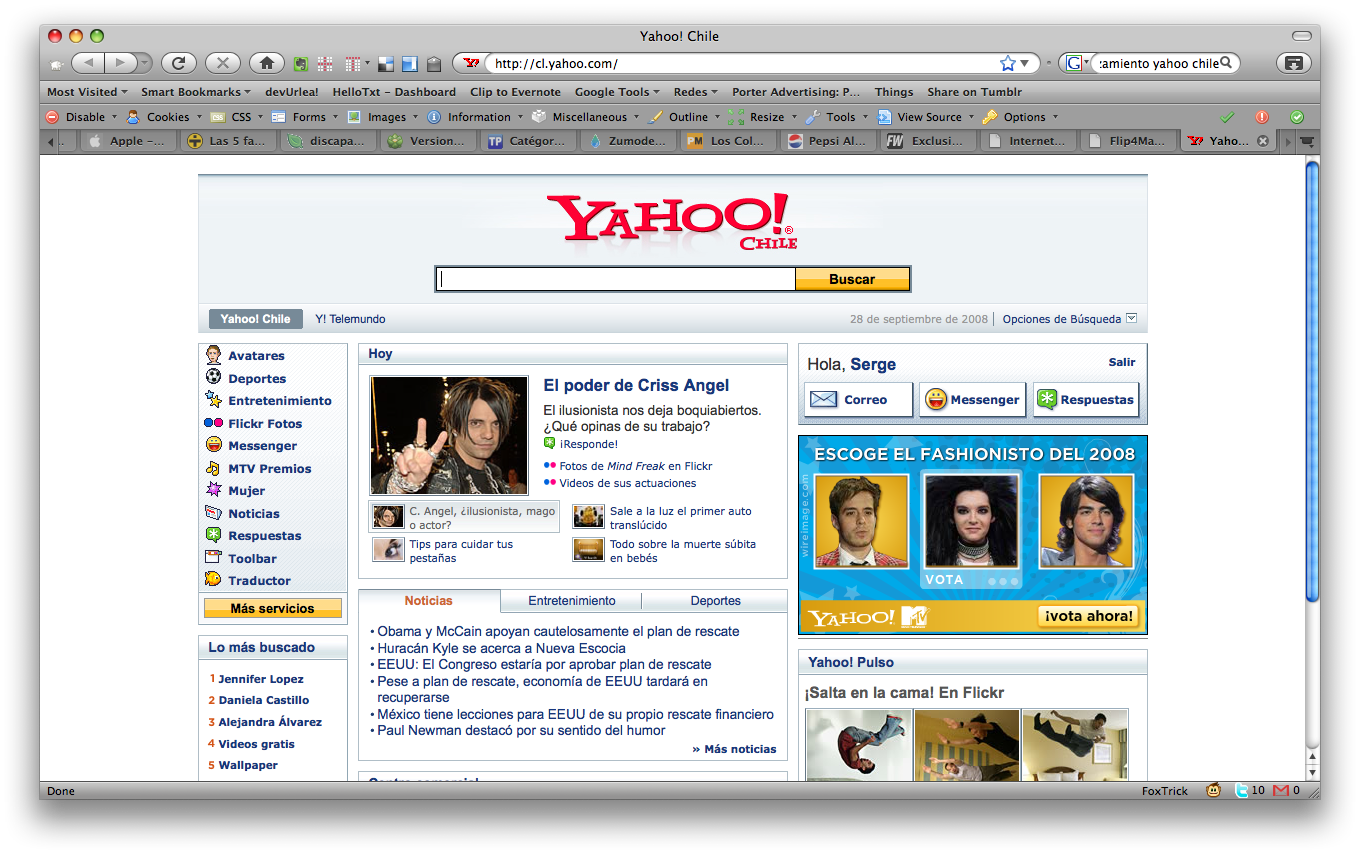Screen dimensions: 1360x854
Task: Close the Yahoo tab
Action: coord(1262,141)
